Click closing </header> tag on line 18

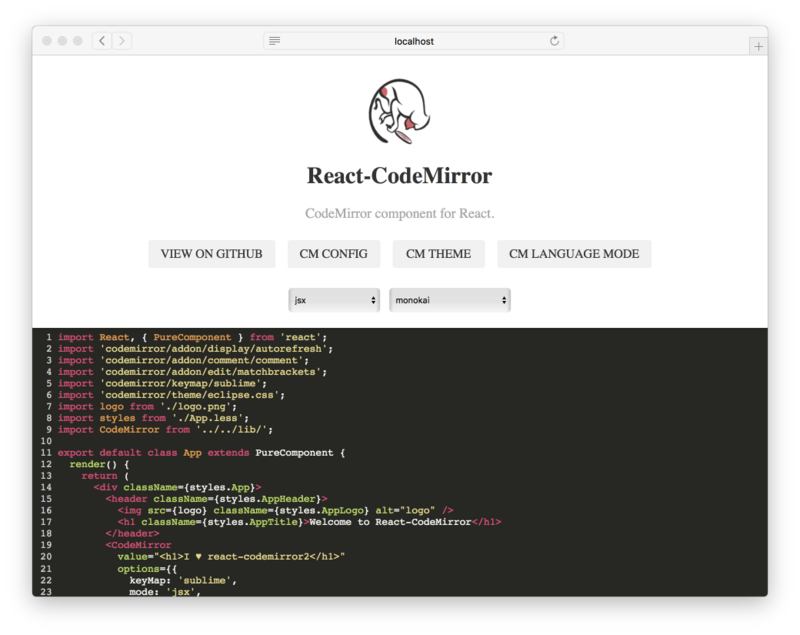pos(133,534)
